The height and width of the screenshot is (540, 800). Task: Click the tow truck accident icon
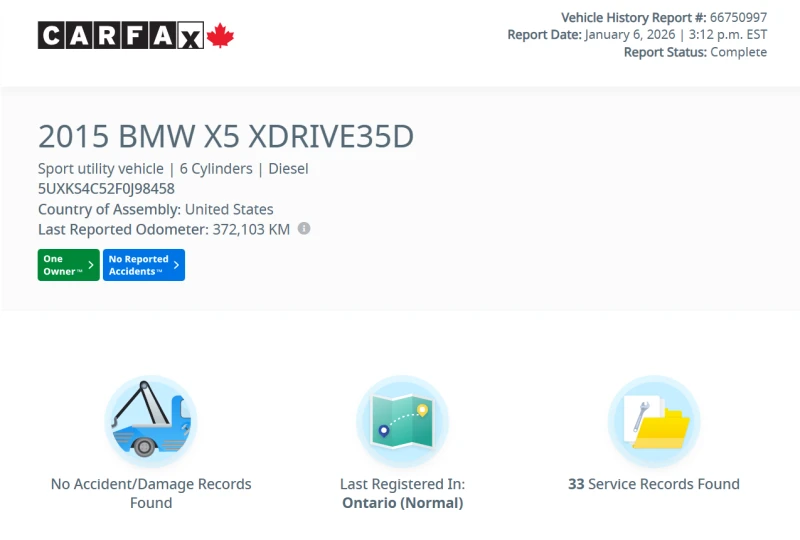click(x=151, y=421)
